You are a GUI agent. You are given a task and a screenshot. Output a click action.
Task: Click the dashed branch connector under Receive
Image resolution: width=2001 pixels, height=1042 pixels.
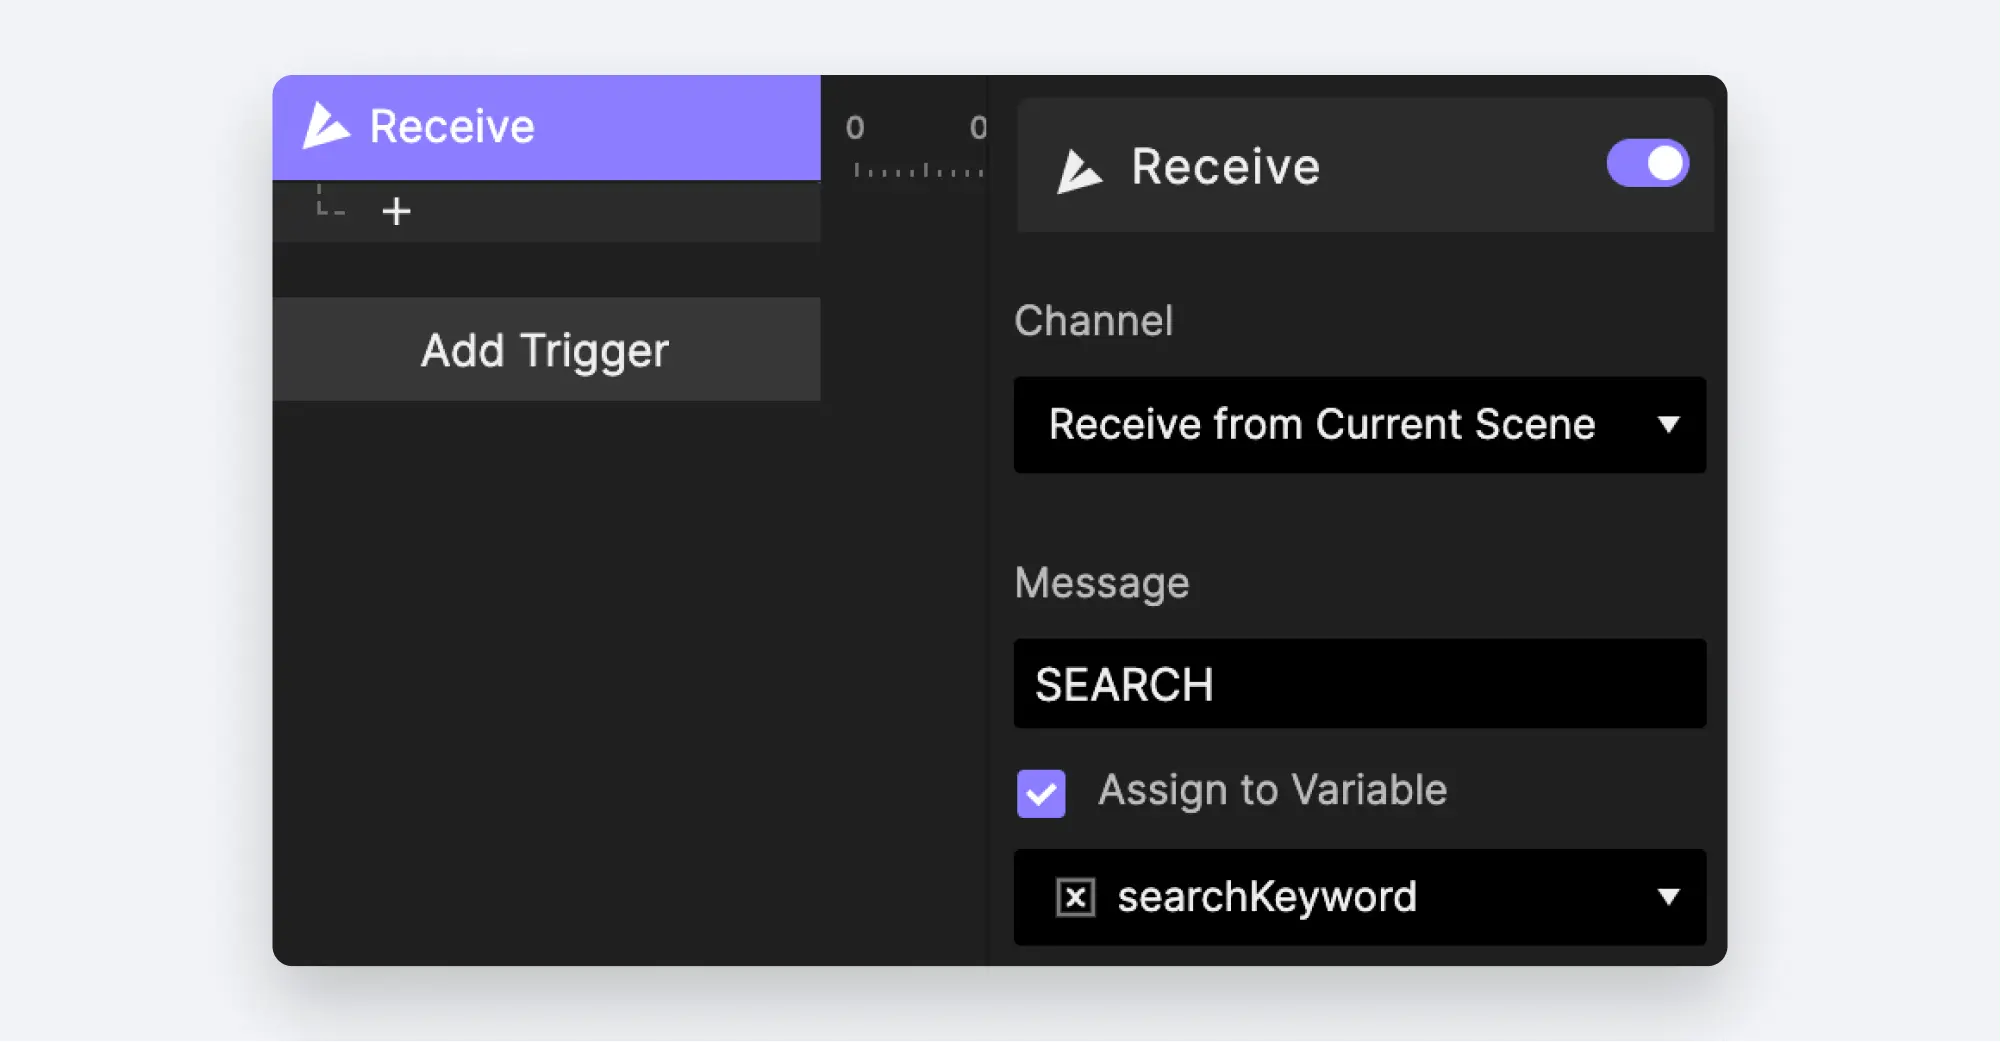click(x=330, y=200)
